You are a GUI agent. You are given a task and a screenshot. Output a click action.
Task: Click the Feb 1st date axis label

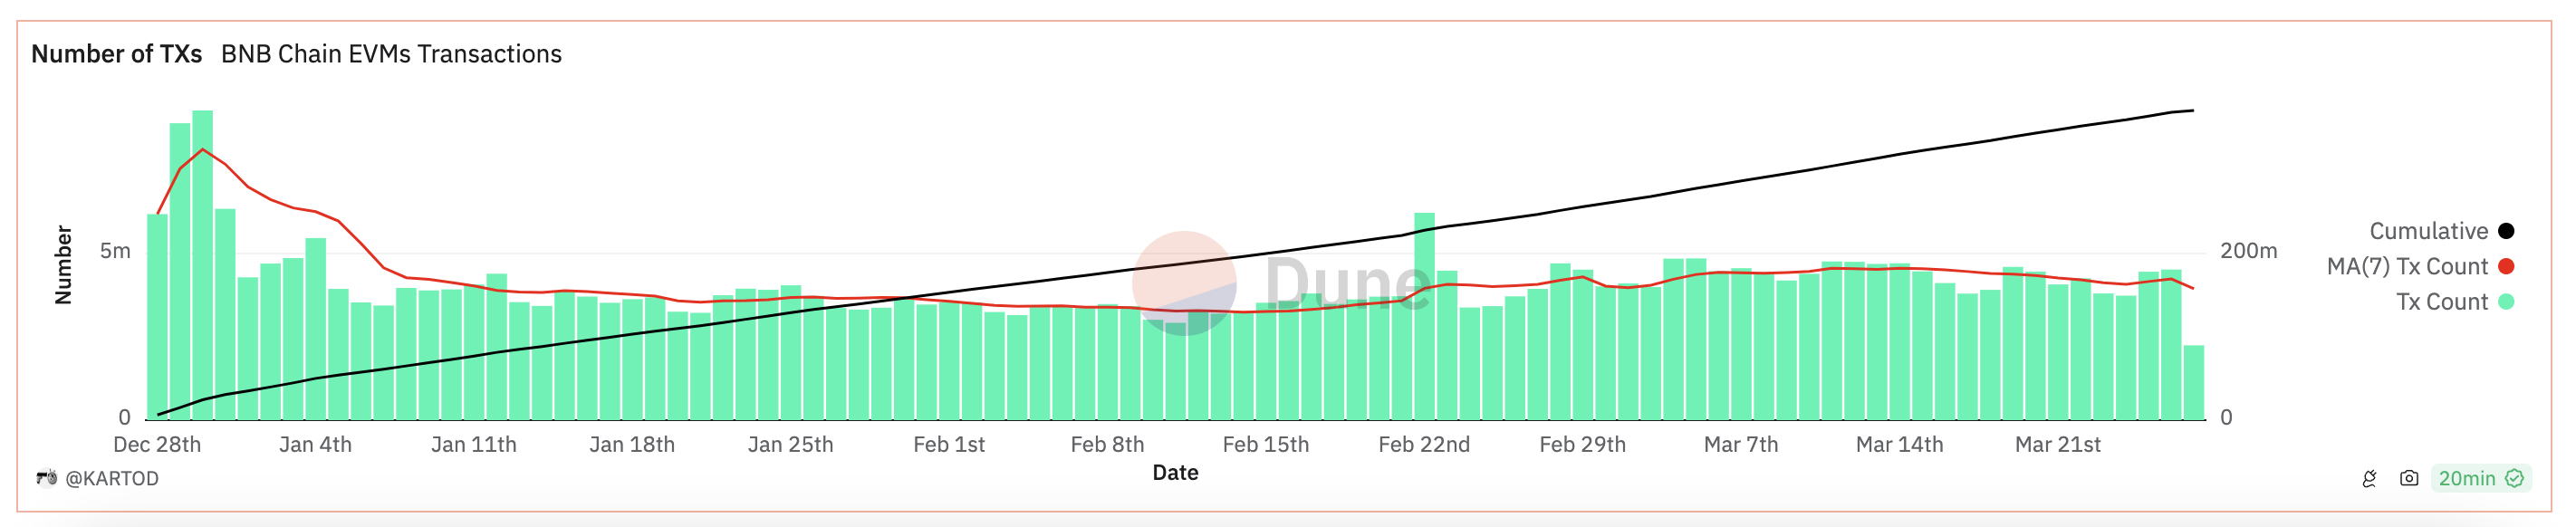949,445
